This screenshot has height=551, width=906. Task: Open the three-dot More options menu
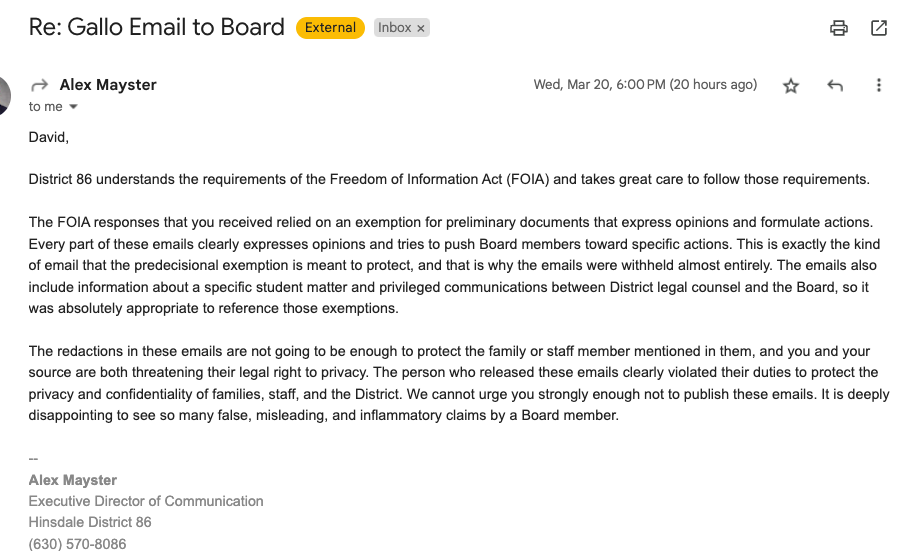click(x=879, y=86)
